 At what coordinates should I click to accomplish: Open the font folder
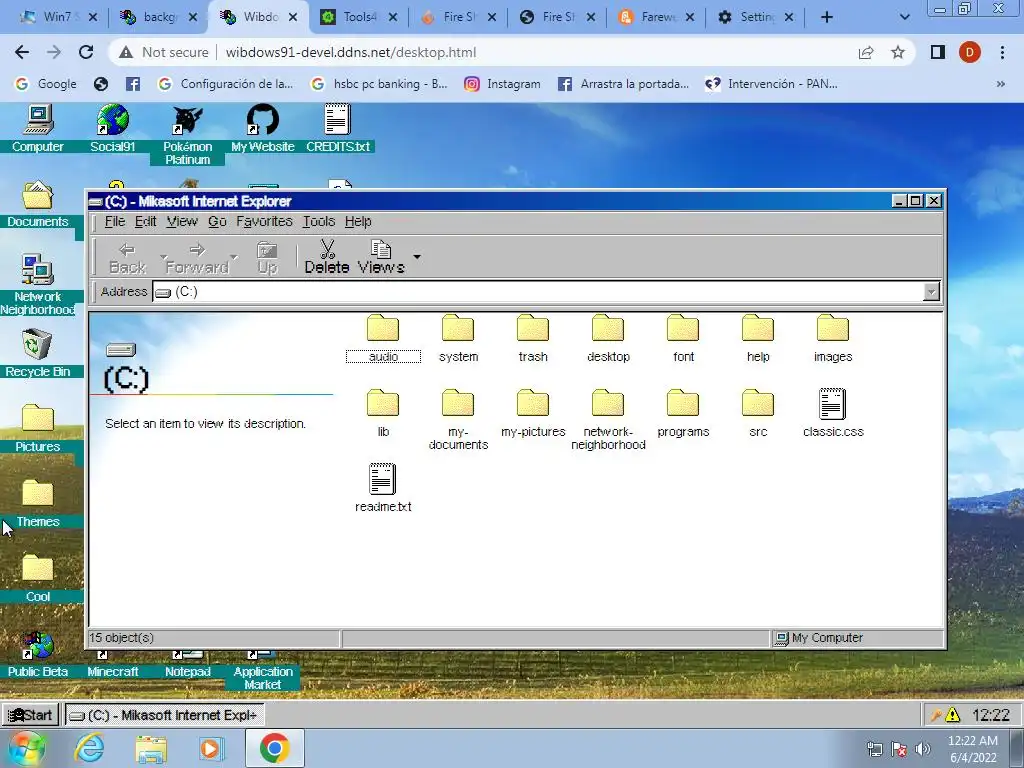(683, 339)
